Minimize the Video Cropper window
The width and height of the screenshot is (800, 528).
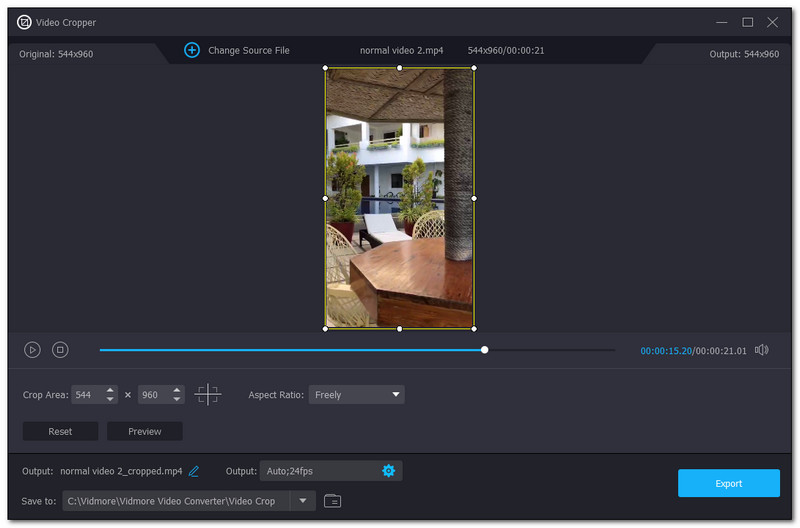click(x=721, y=22)
